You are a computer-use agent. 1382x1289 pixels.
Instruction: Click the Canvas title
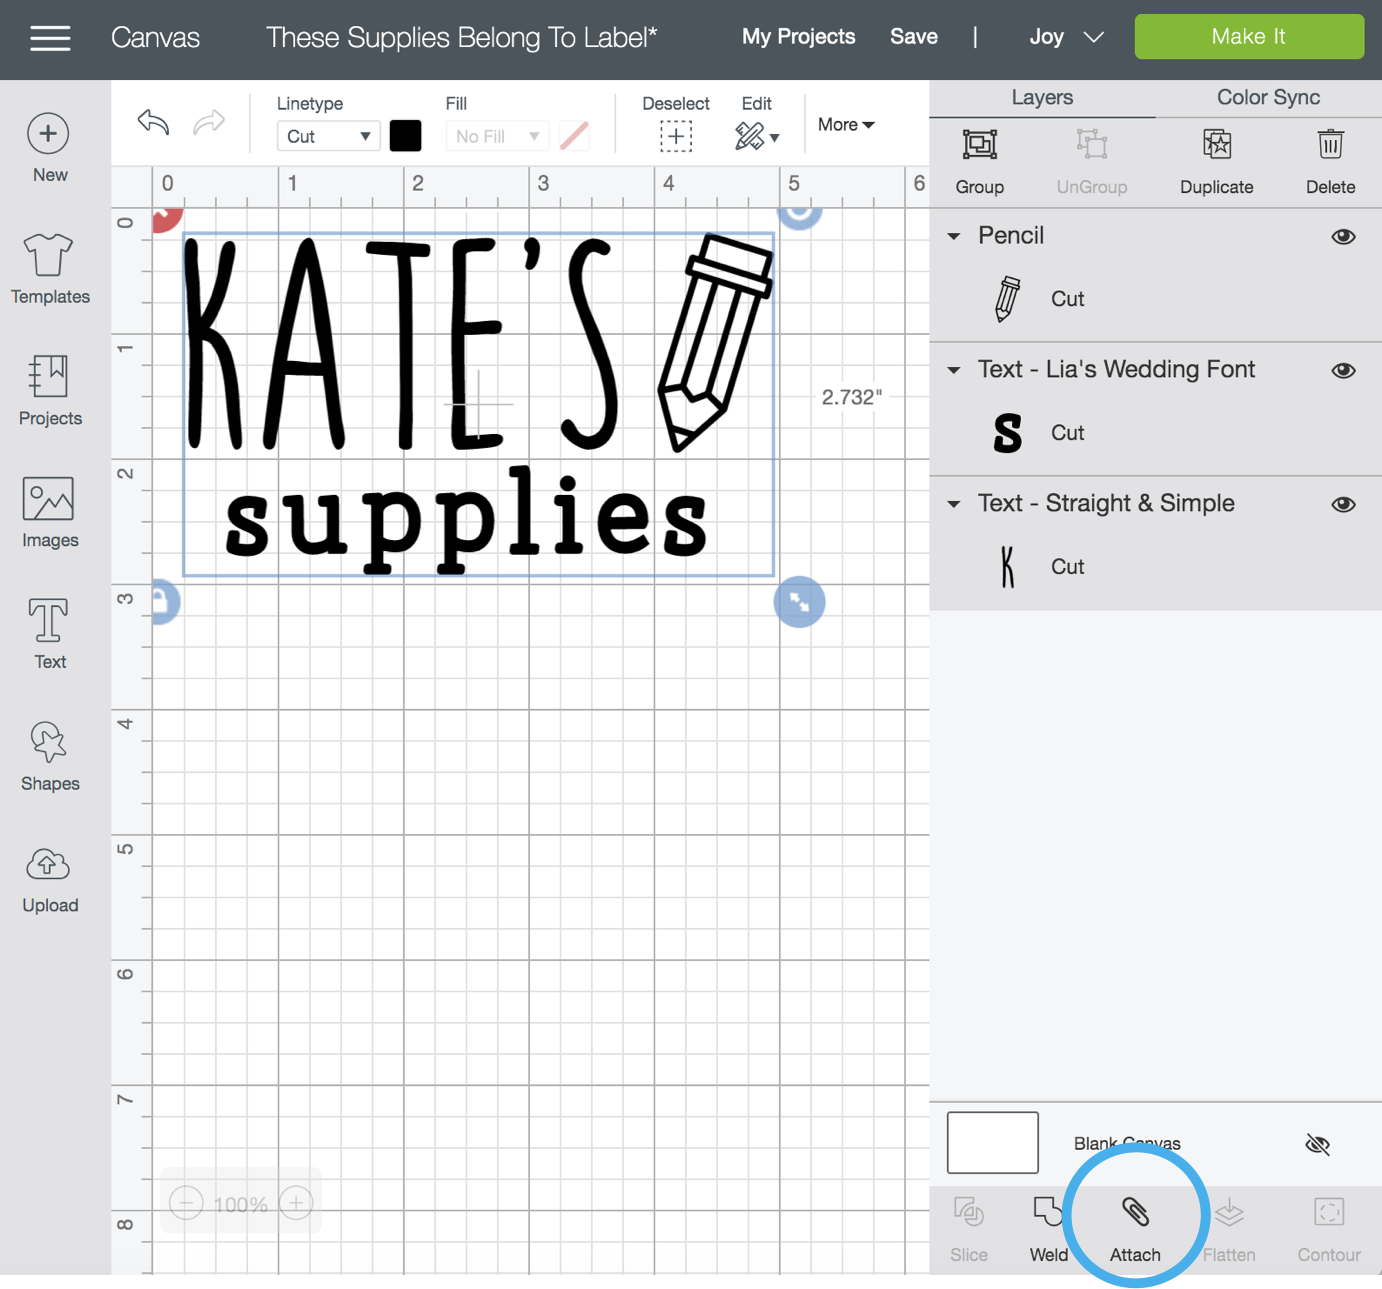tap(155, 38)
